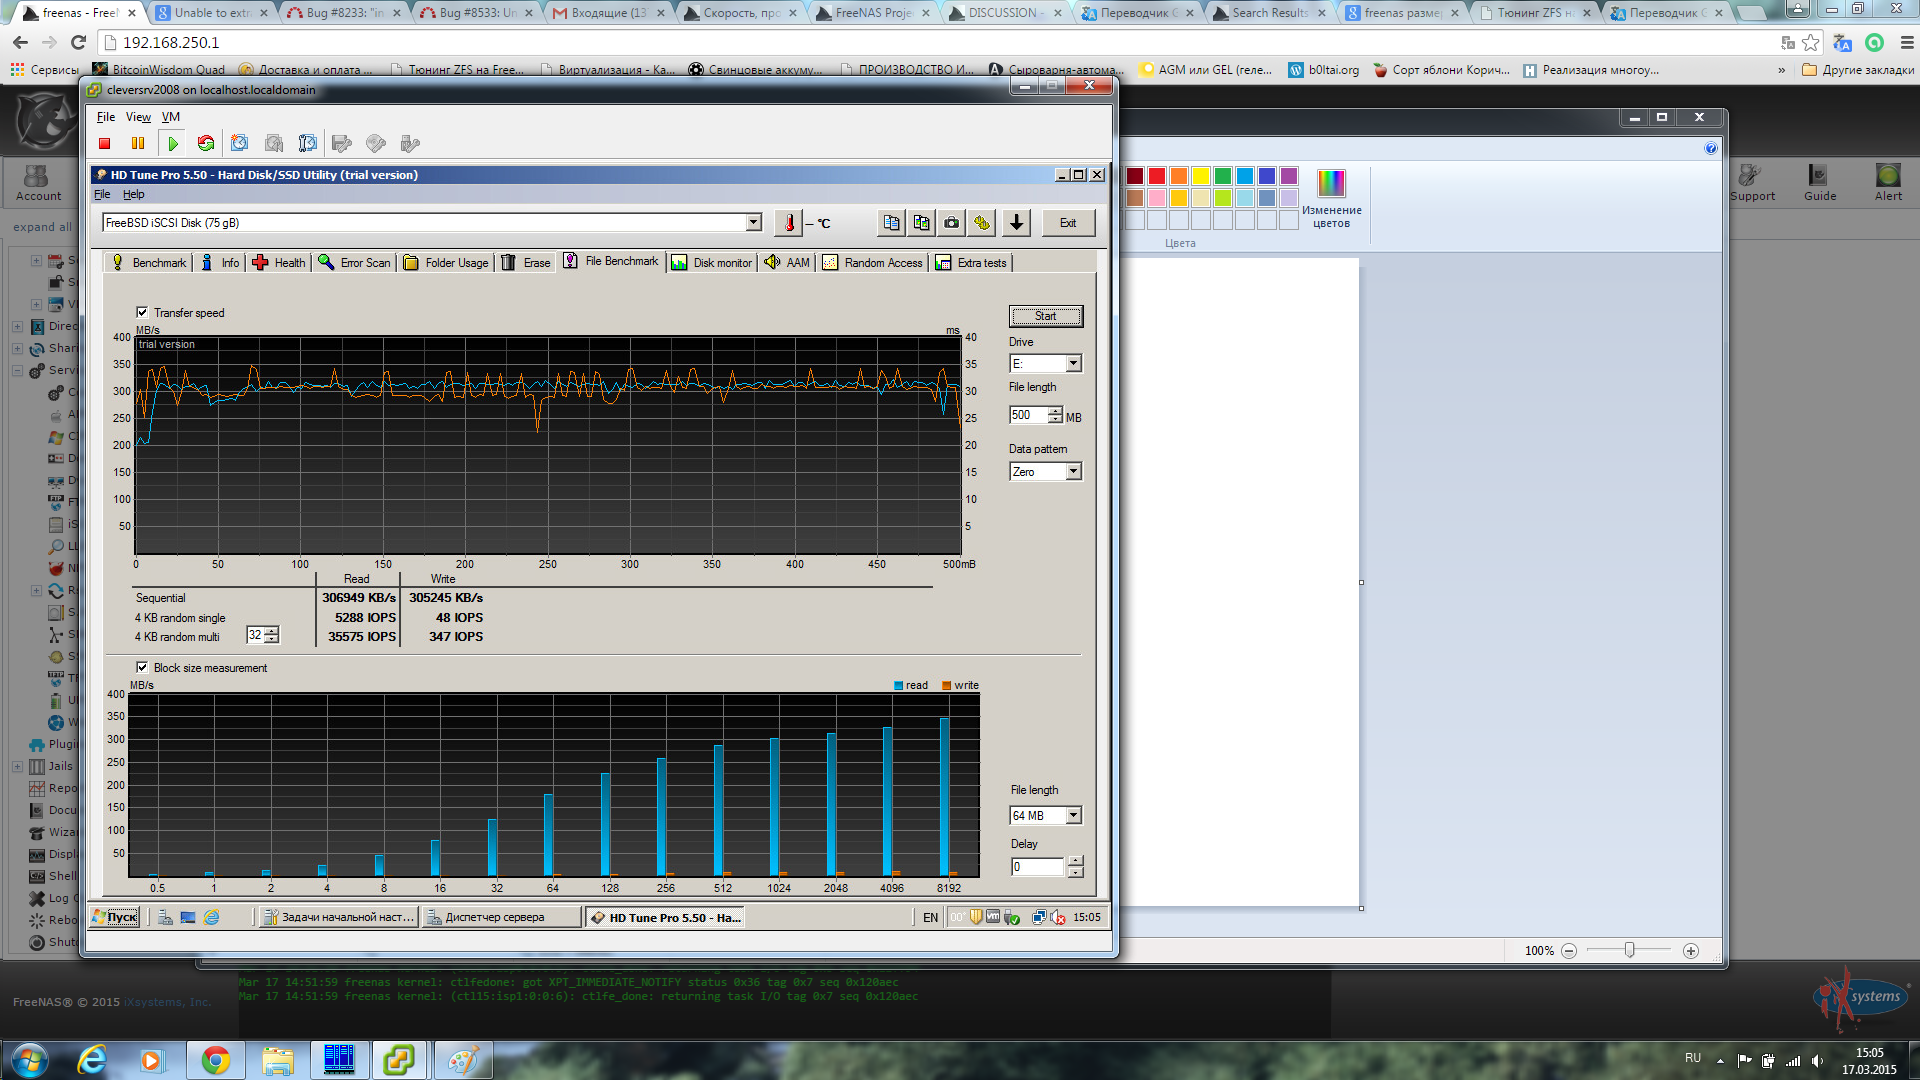Viewport: 1920px width, 1080px height.
Task: Open the Disk monitor tab
Action: (x=712, y=263)
